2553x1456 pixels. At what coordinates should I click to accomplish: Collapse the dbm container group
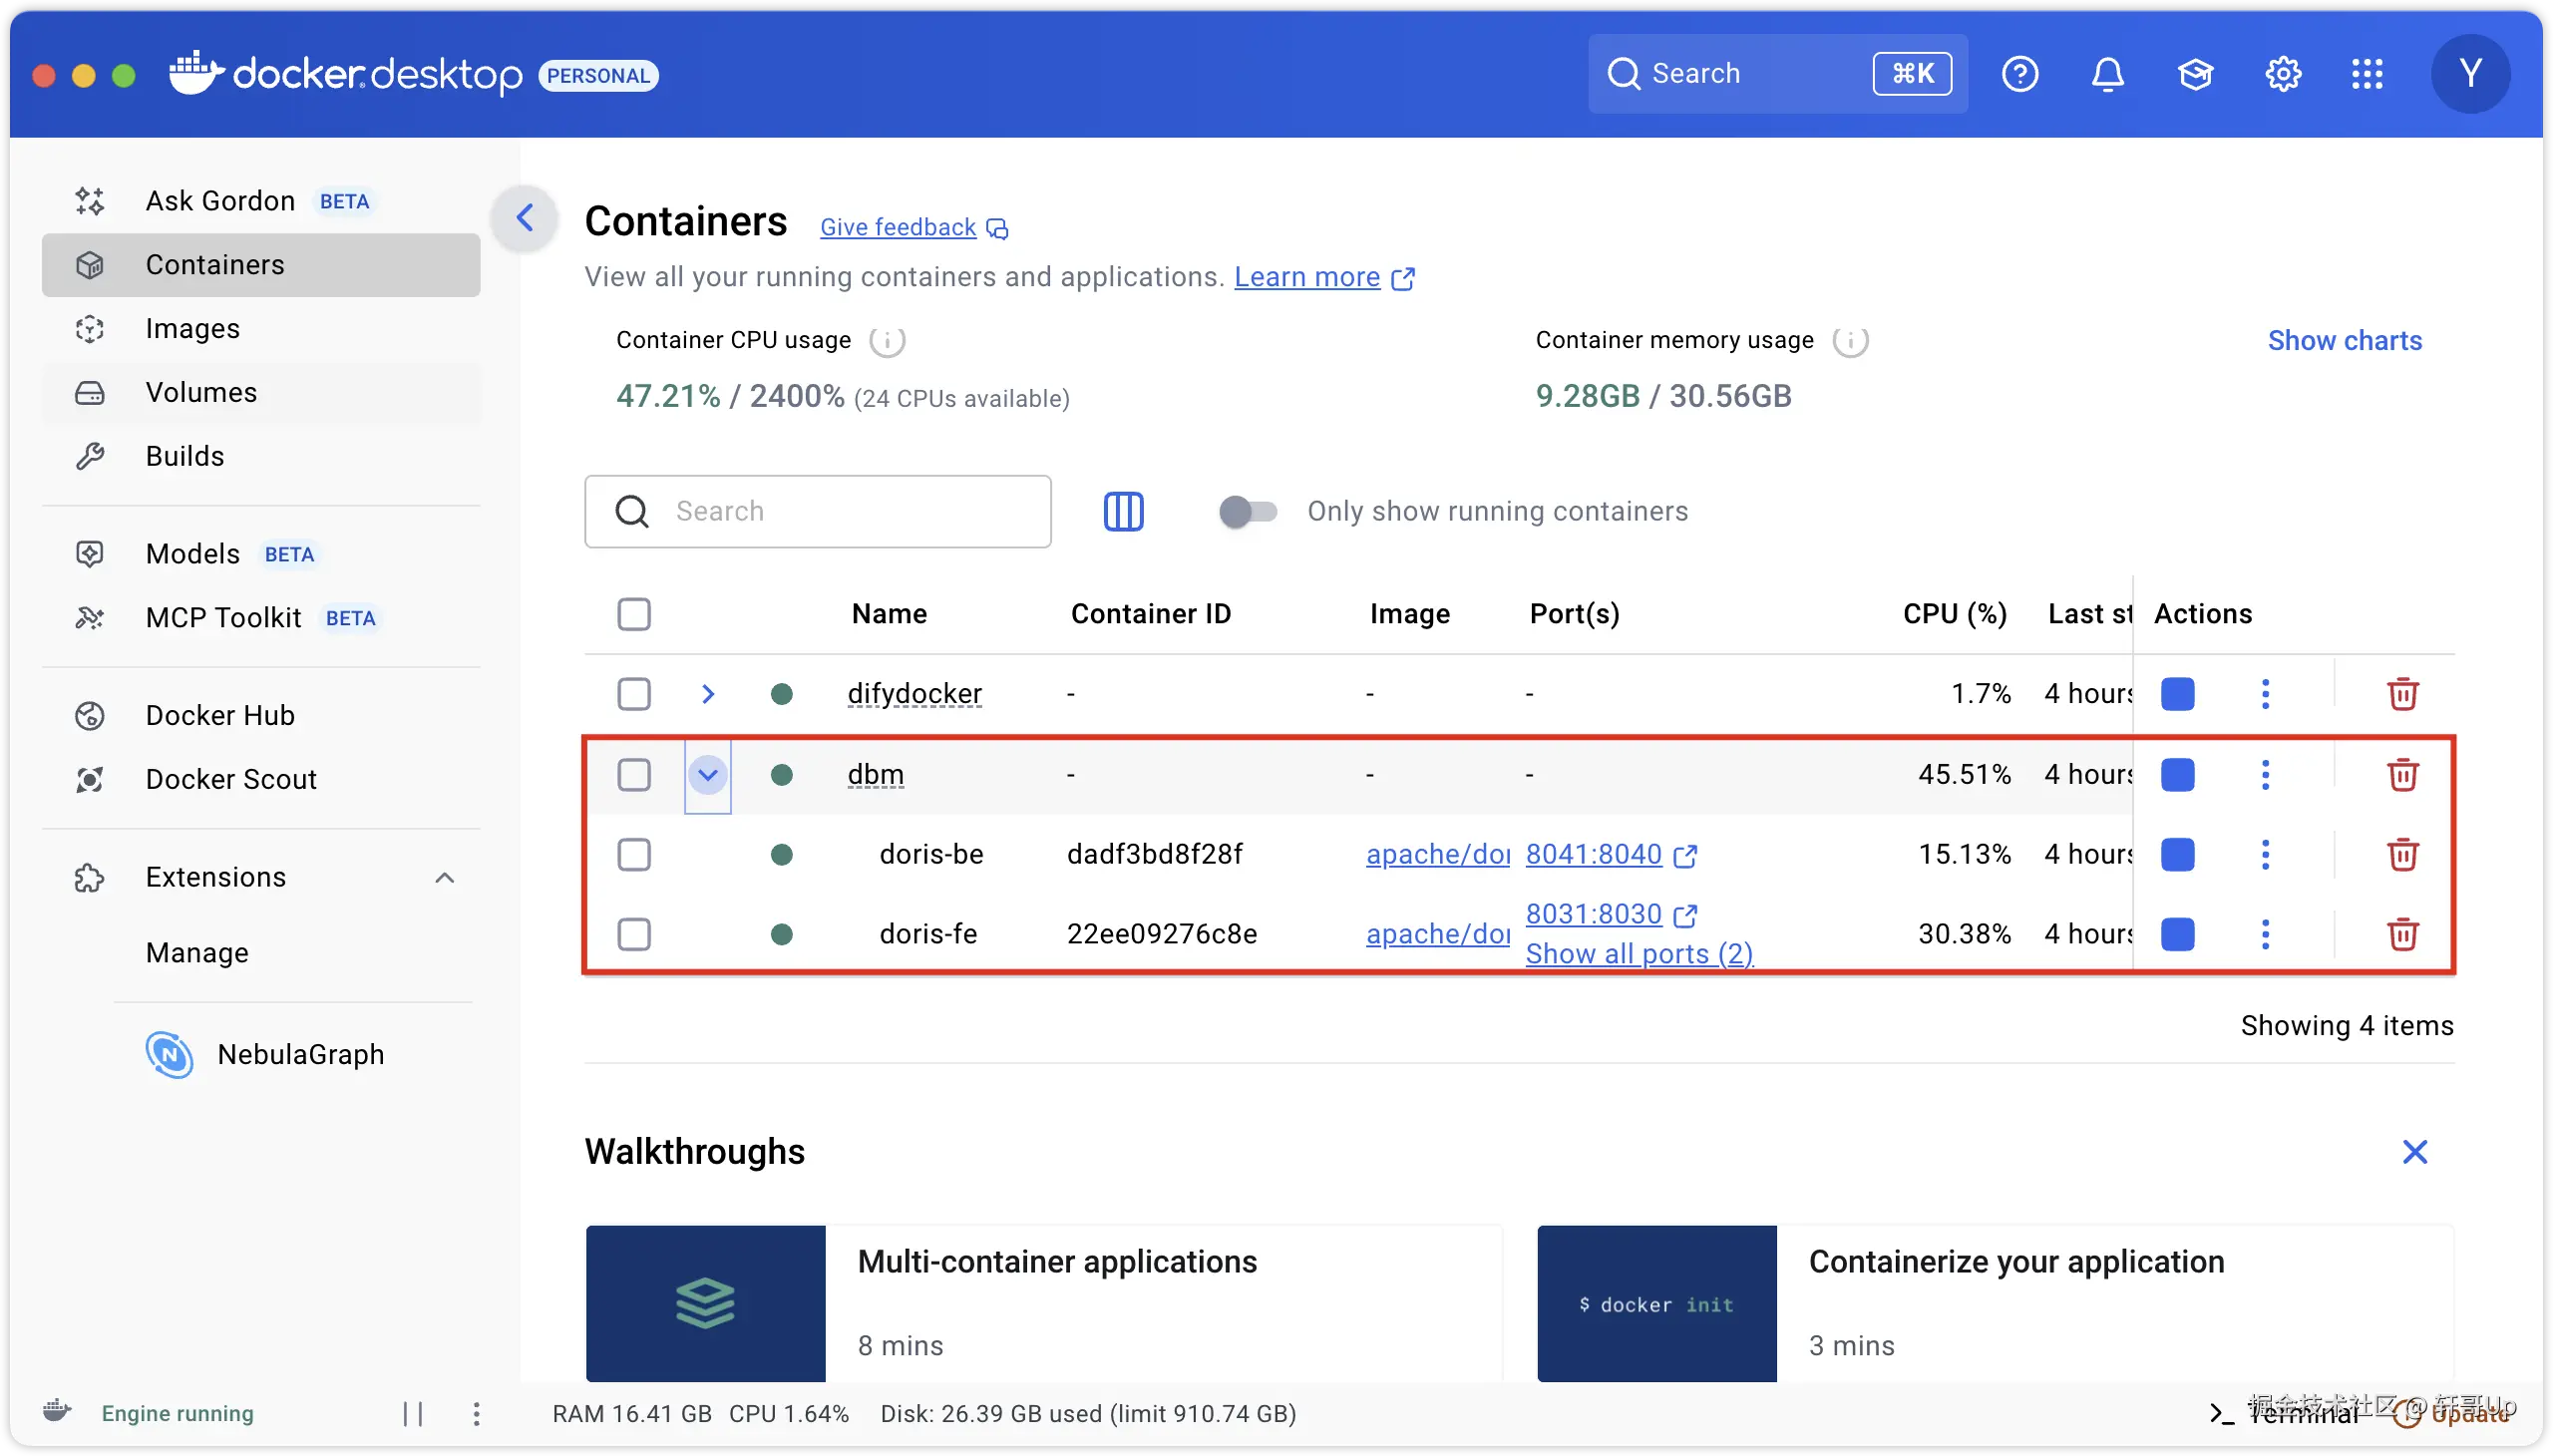point(708,774)
